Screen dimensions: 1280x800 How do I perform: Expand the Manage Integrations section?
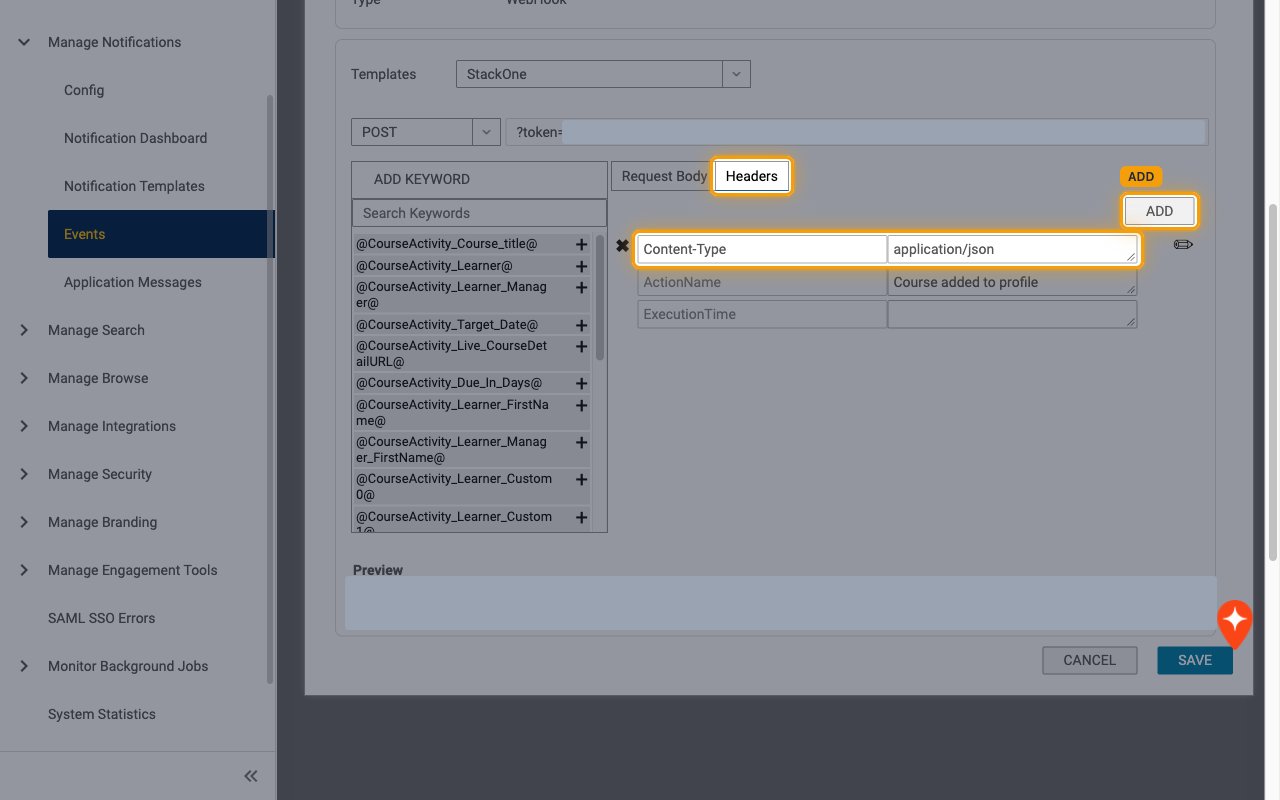pos(24,426)
